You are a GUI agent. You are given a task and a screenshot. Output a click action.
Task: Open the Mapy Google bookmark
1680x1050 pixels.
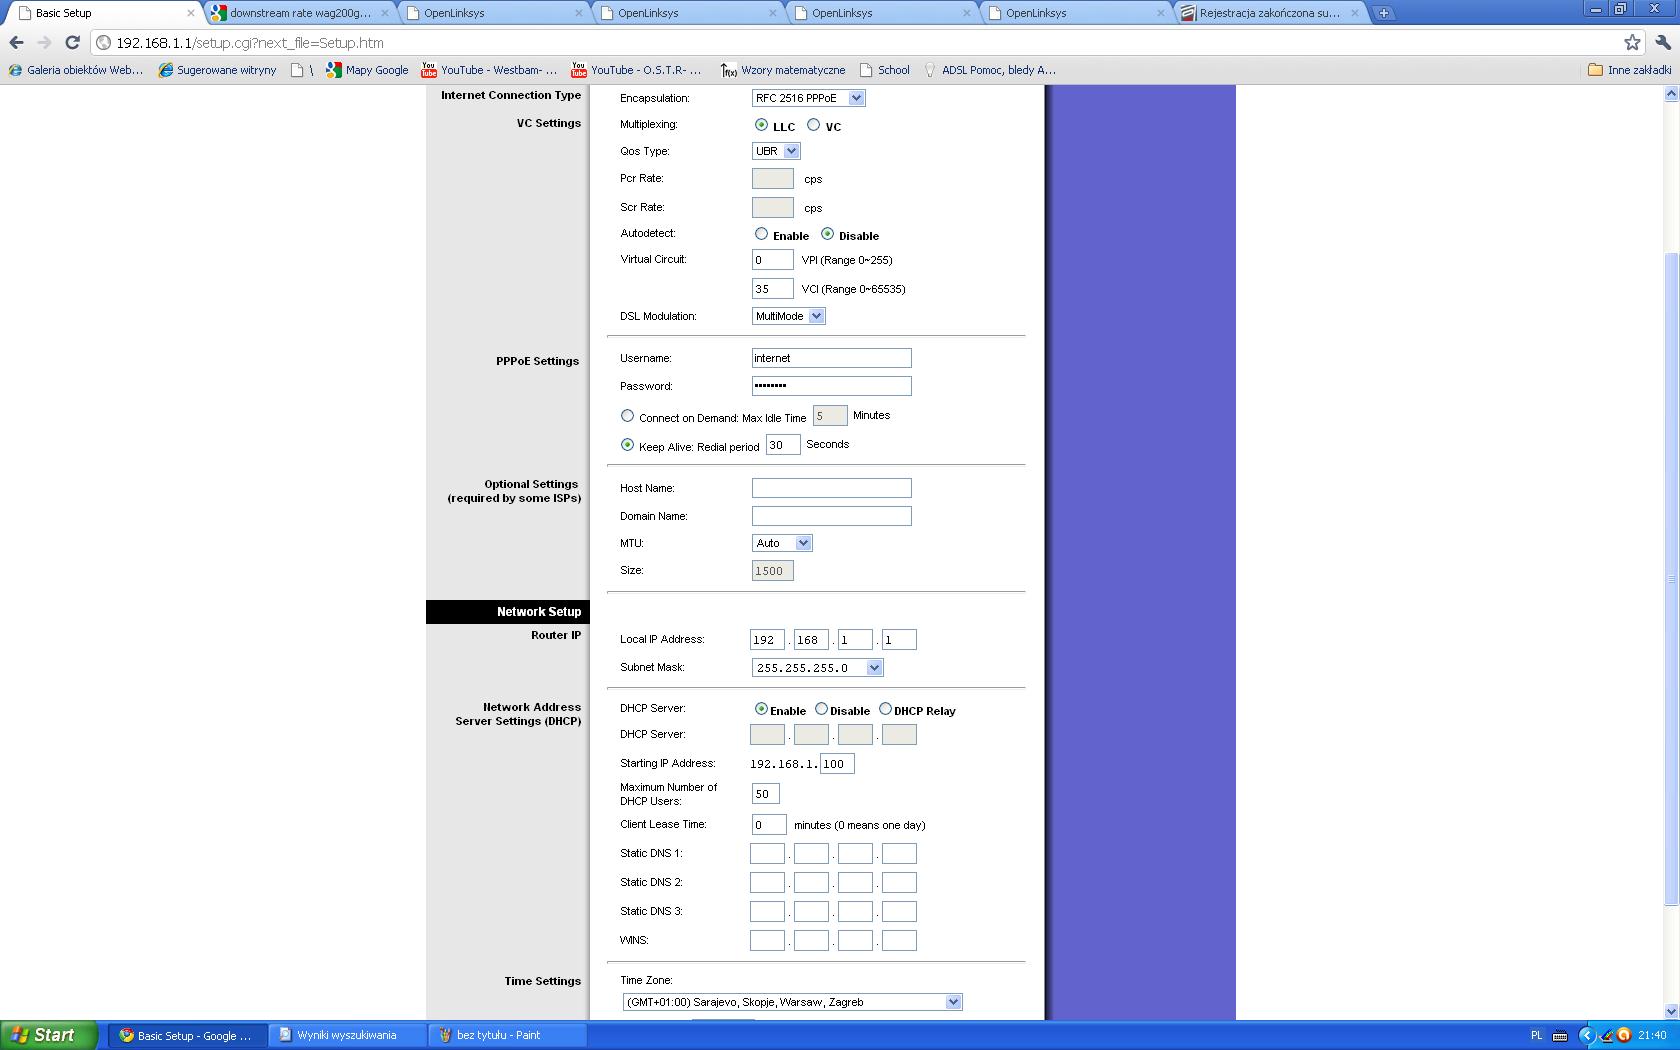point(367,70)
